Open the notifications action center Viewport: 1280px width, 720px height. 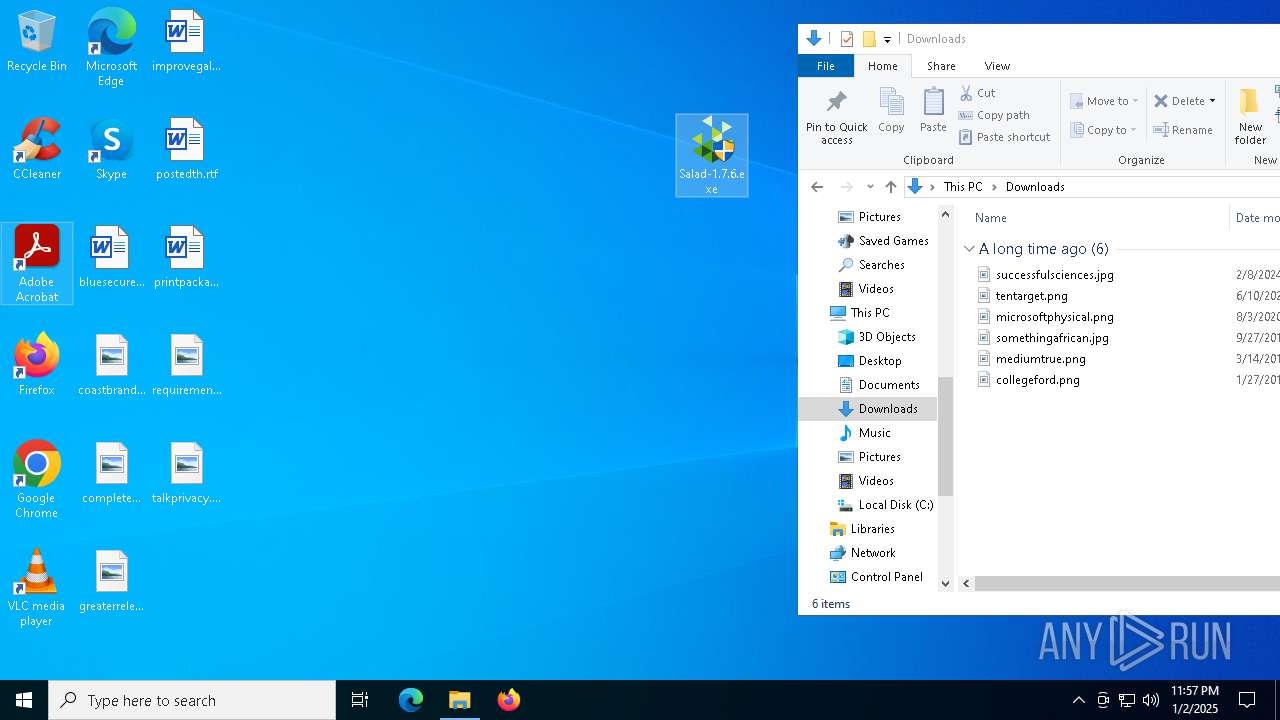pos(1247,700)
